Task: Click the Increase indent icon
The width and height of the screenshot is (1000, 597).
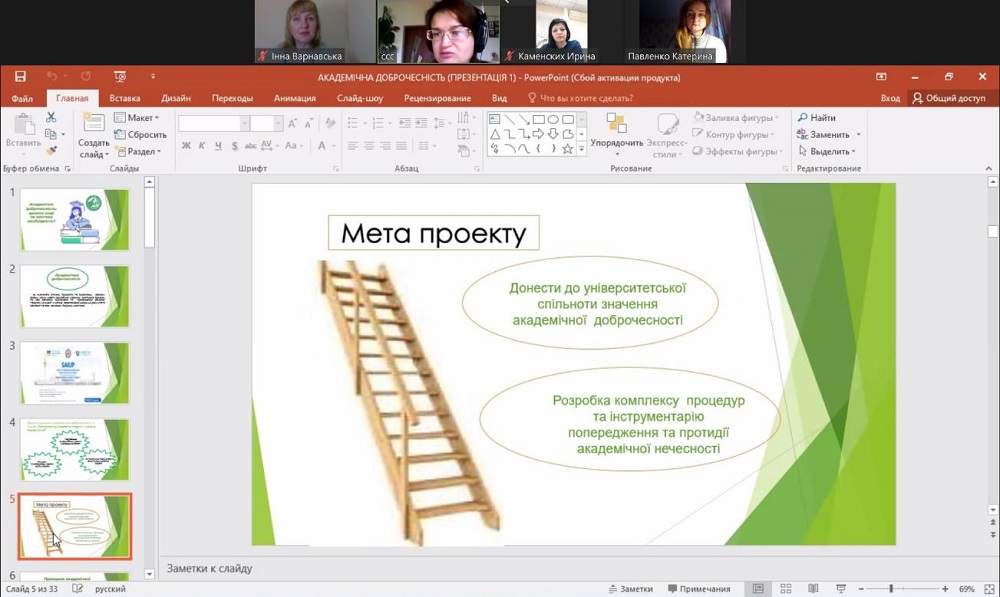Action: click(x=422, y=123)
